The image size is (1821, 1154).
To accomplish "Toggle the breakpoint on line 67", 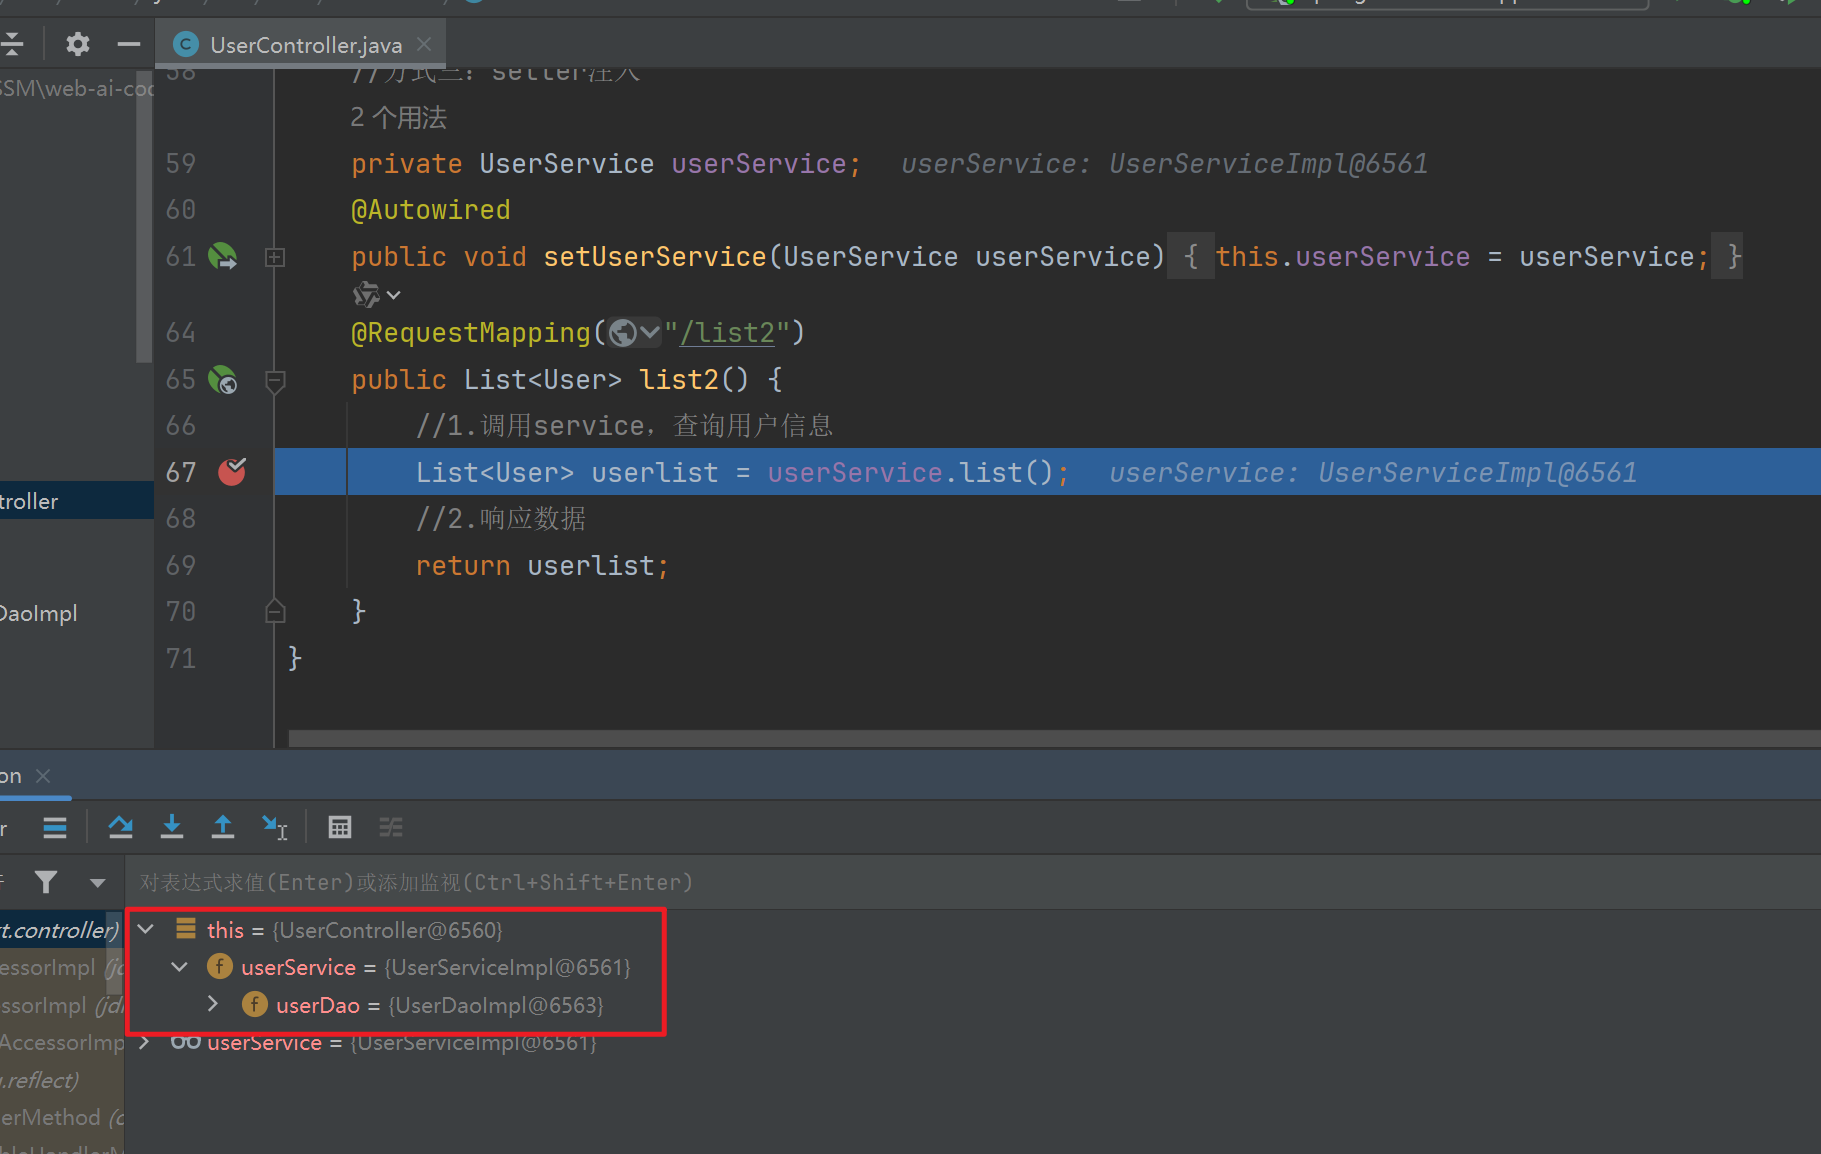I will pos(232,472).
